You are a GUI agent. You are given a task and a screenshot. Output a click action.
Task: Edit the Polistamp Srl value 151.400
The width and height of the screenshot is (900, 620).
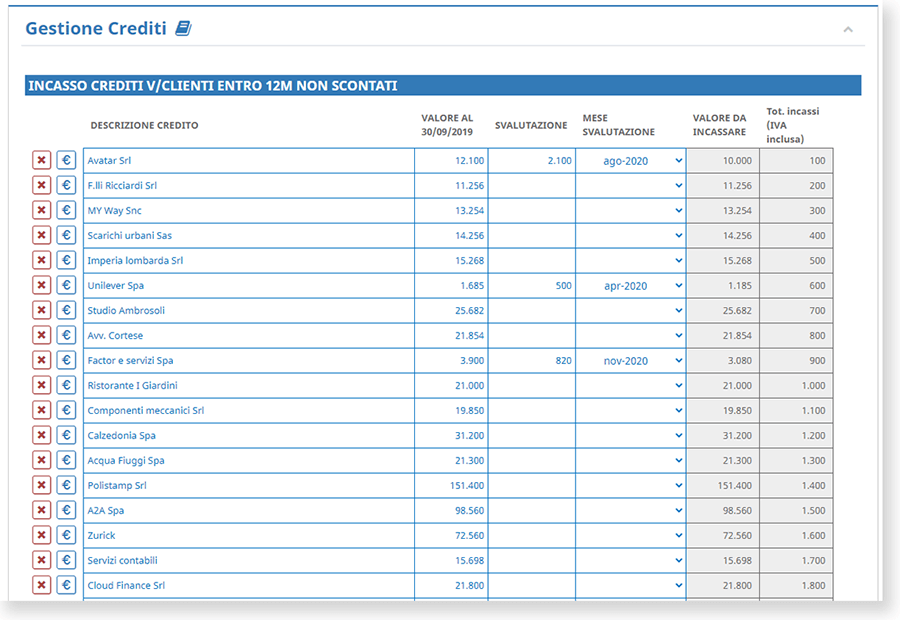(x=451, y=485)
